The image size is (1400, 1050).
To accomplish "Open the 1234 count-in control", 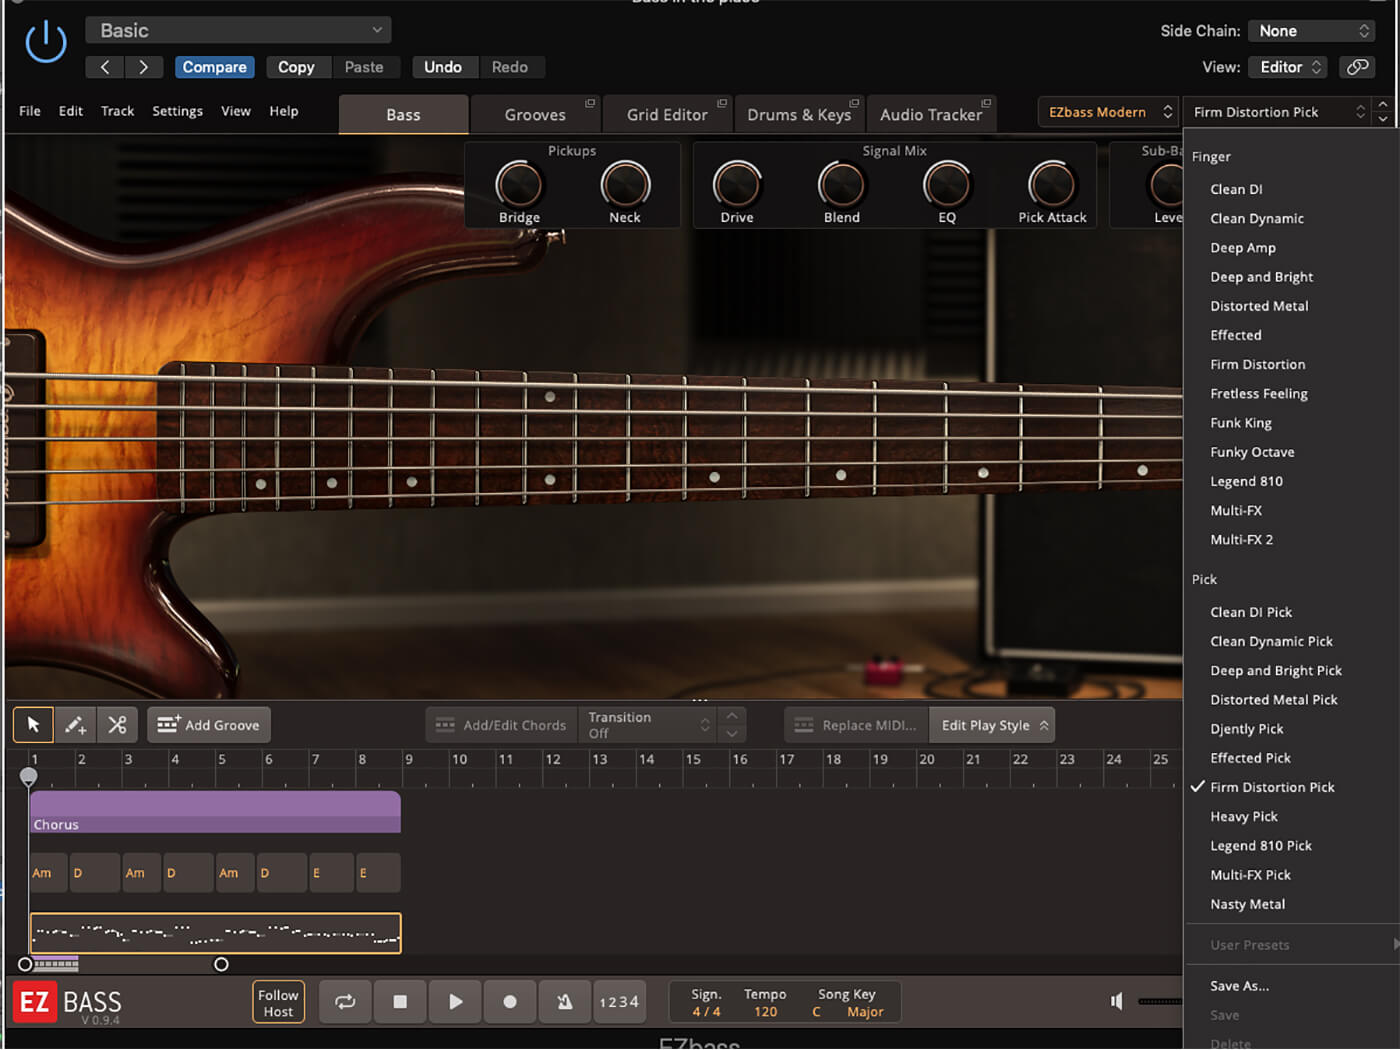I will coord(619,1001).
